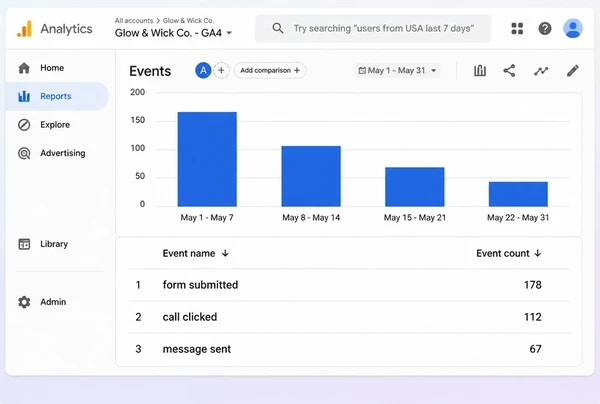The height and width of the screenshot is (404, 600).
Task: Click the 'form submitted' event row
Action: [349, 285]
